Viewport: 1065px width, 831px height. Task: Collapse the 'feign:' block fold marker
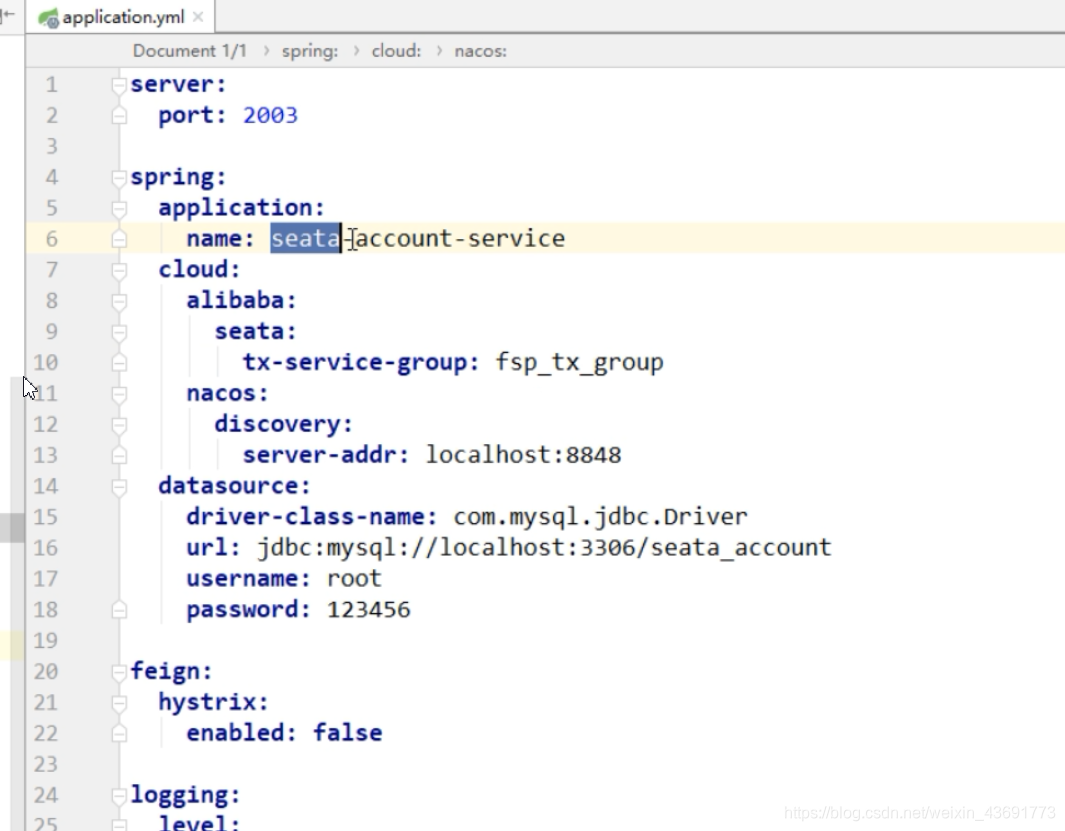119,672
